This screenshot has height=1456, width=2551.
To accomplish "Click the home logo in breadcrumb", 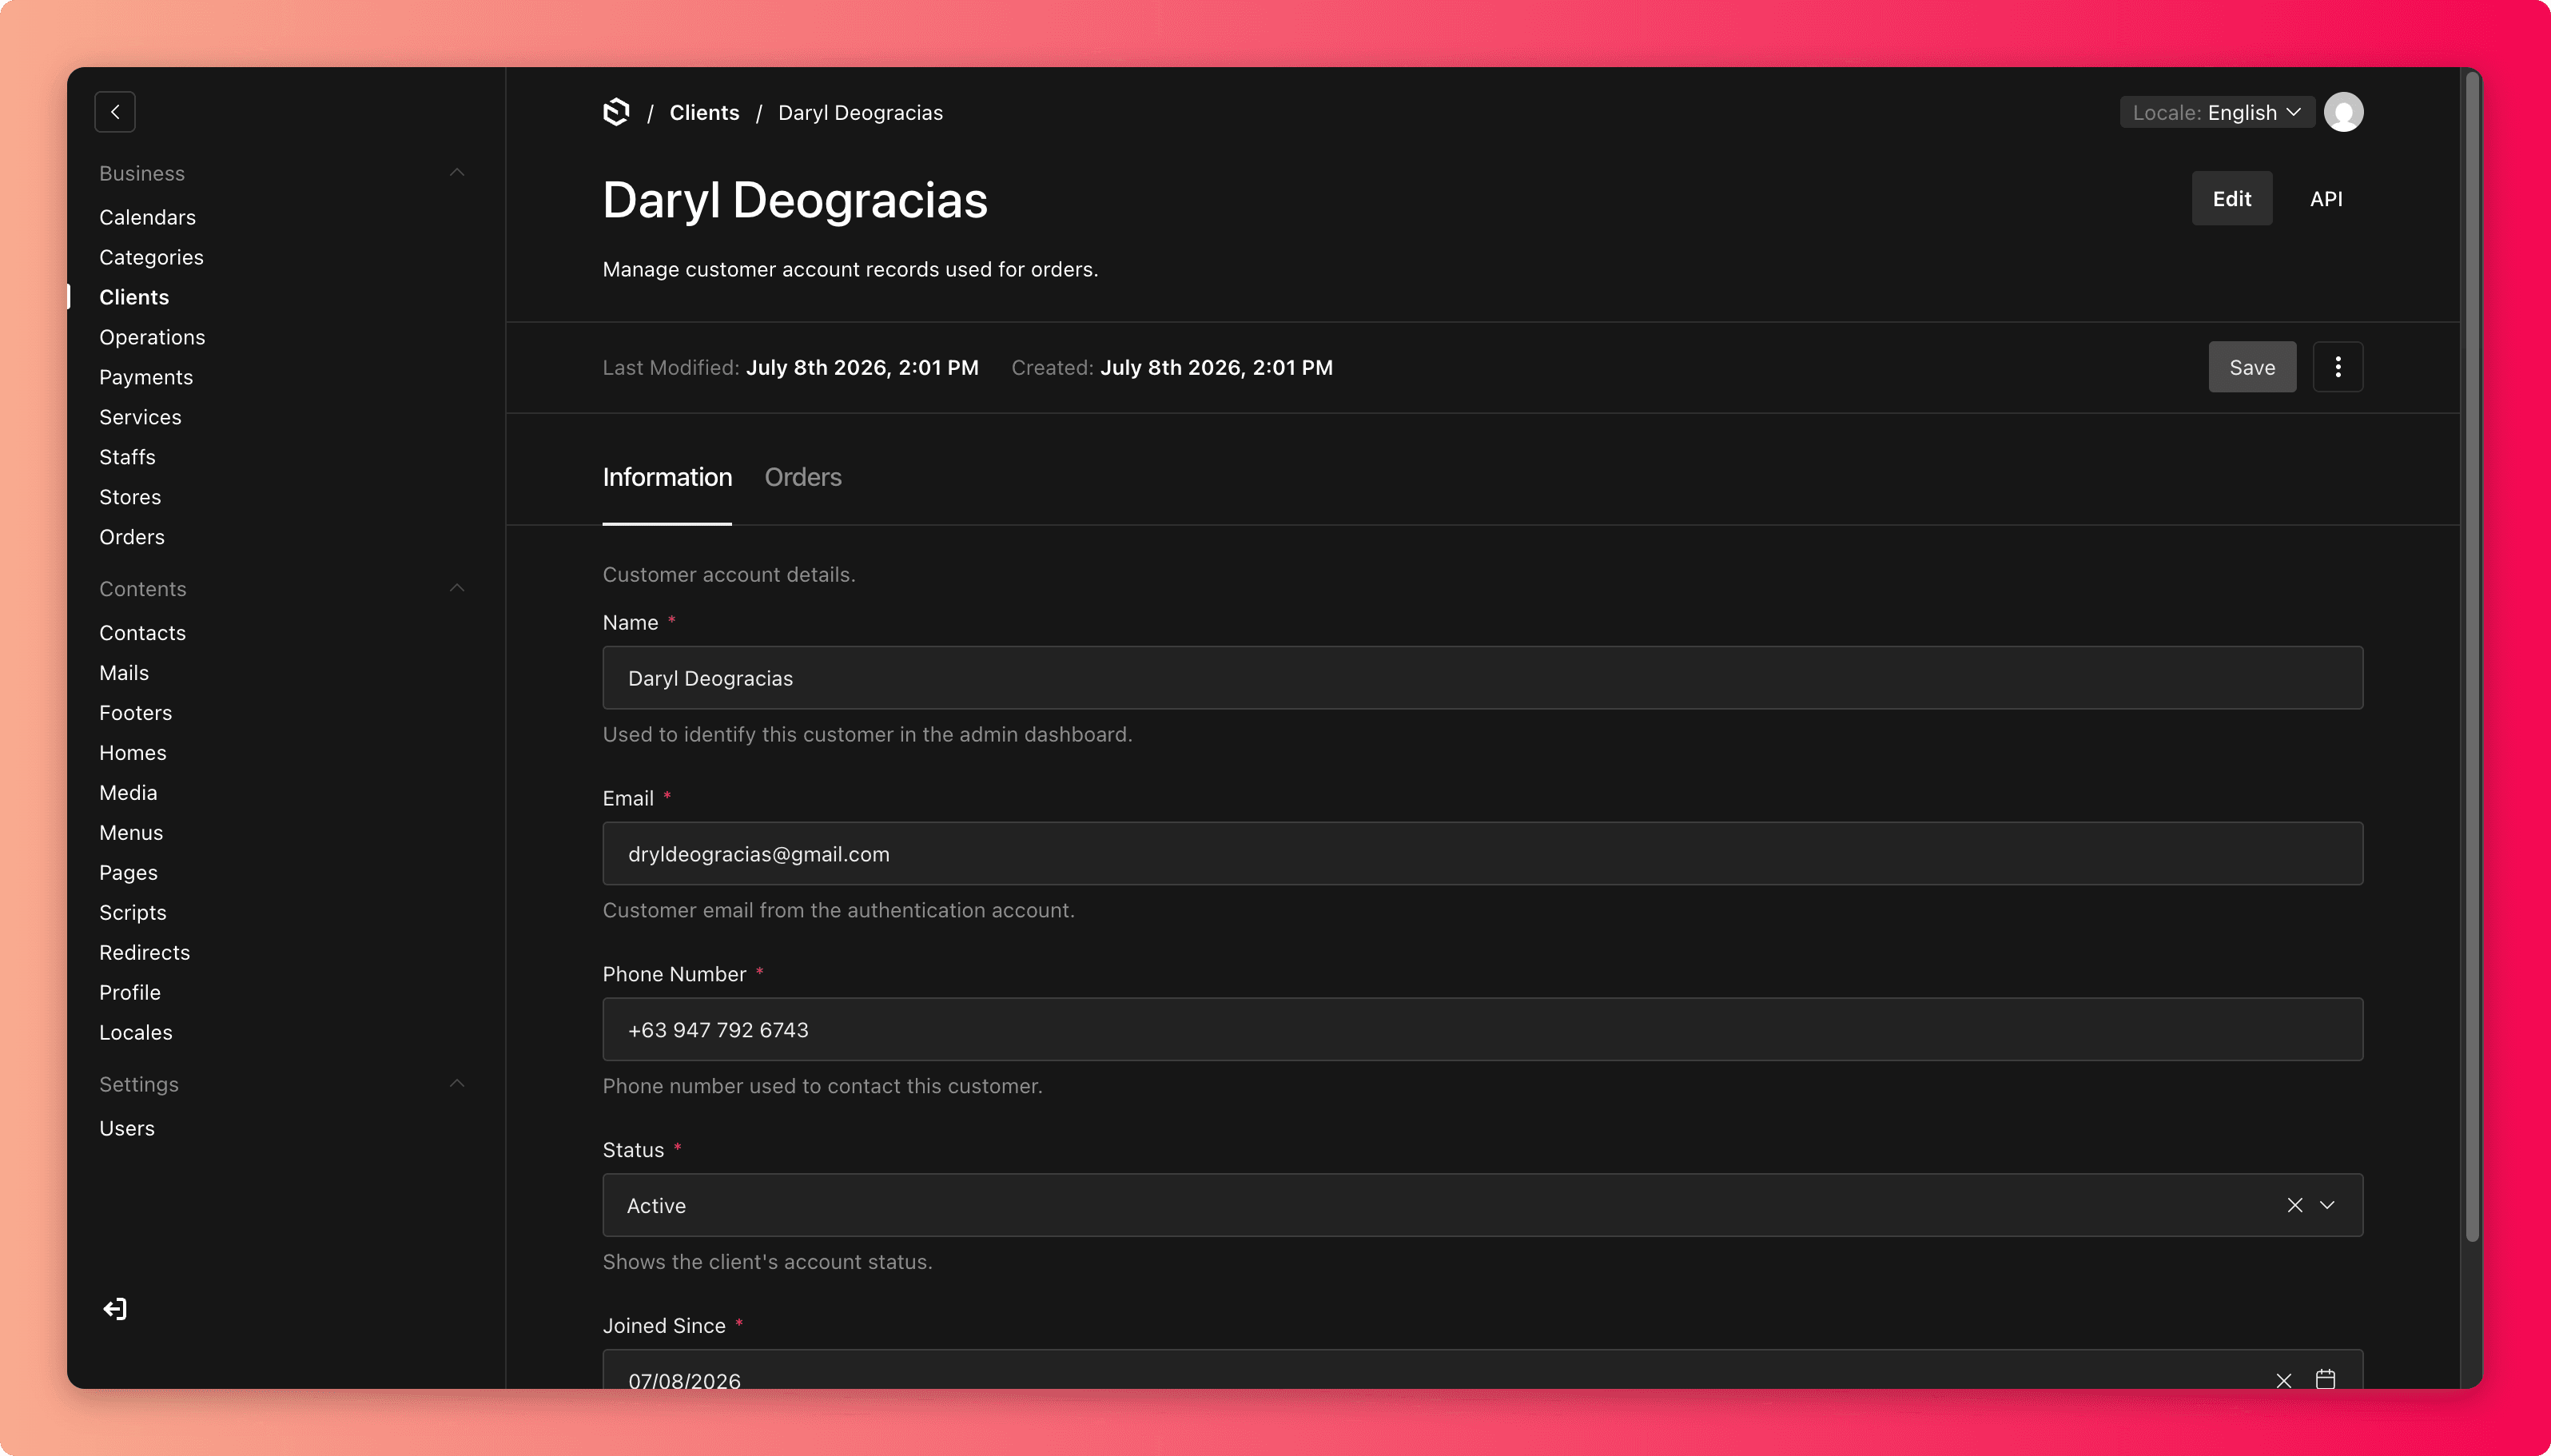I will pyautogui.click(x=617, y=112).
